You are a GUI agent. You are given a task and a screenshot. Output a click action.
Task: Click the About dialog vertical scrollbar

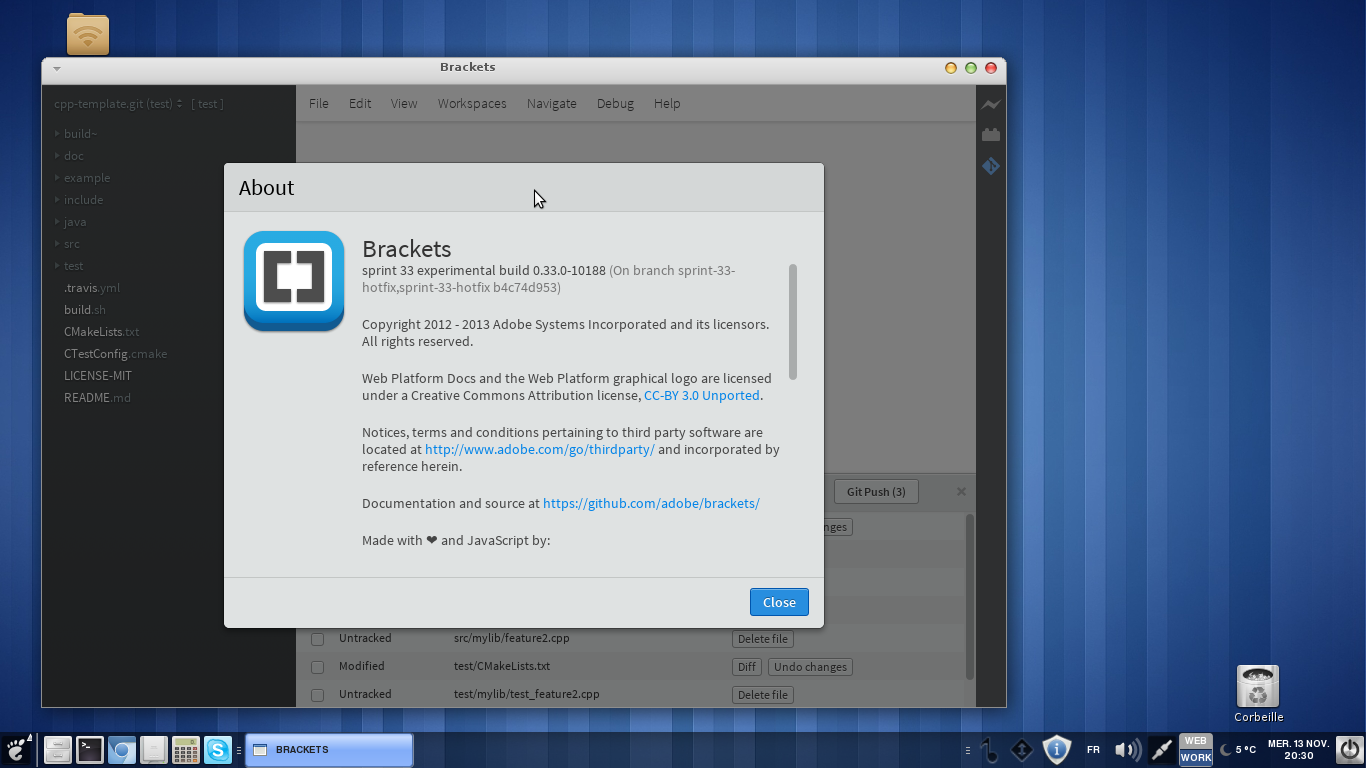pyautogui.click(x=793, y=322)
